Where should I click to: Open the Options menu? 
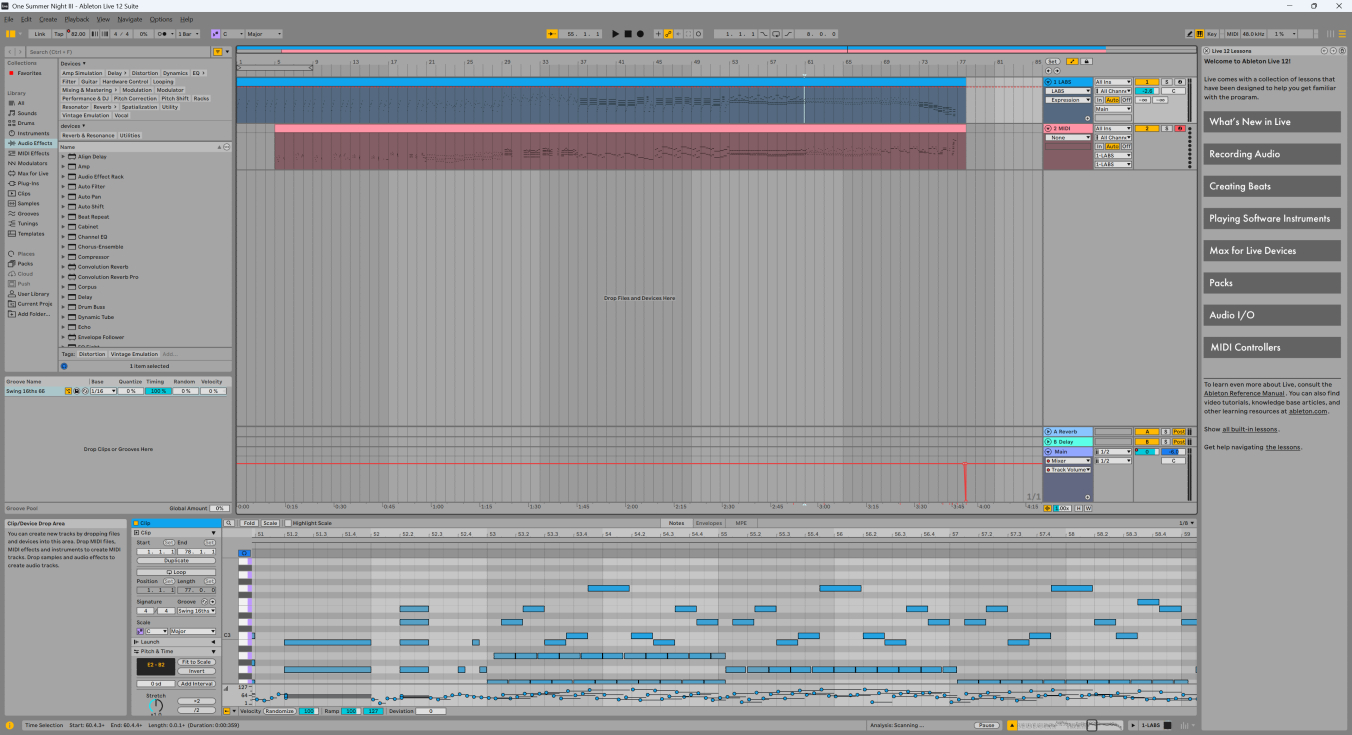[161, 19]
